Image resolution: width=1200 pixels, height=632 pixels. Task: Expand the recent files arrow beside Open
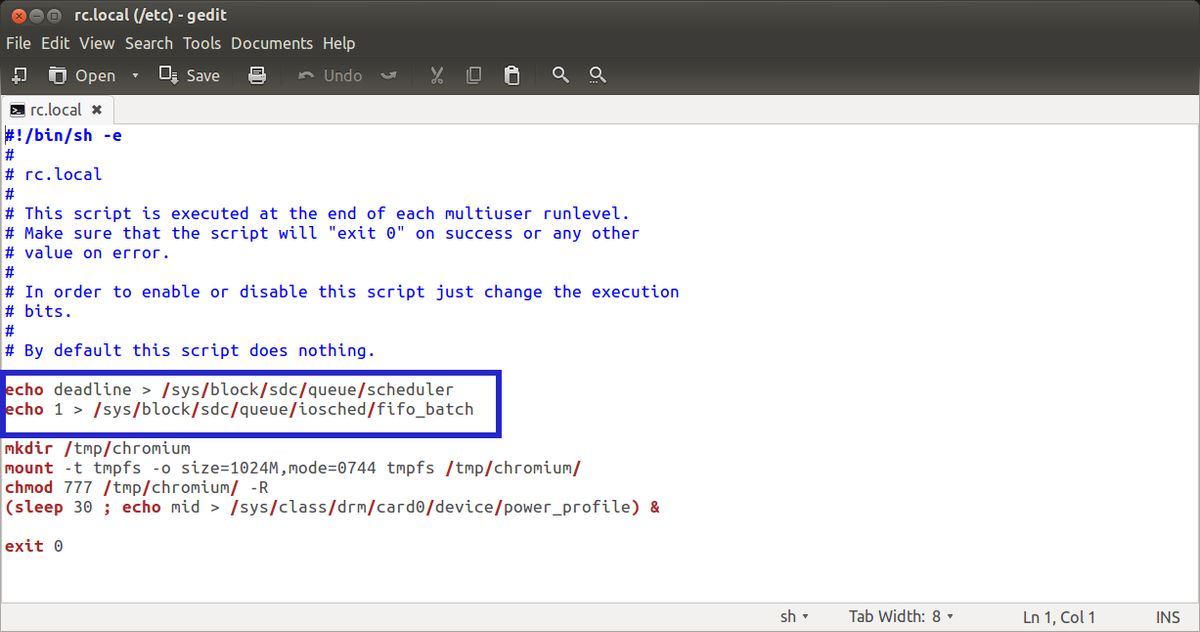tap(135, 75)
